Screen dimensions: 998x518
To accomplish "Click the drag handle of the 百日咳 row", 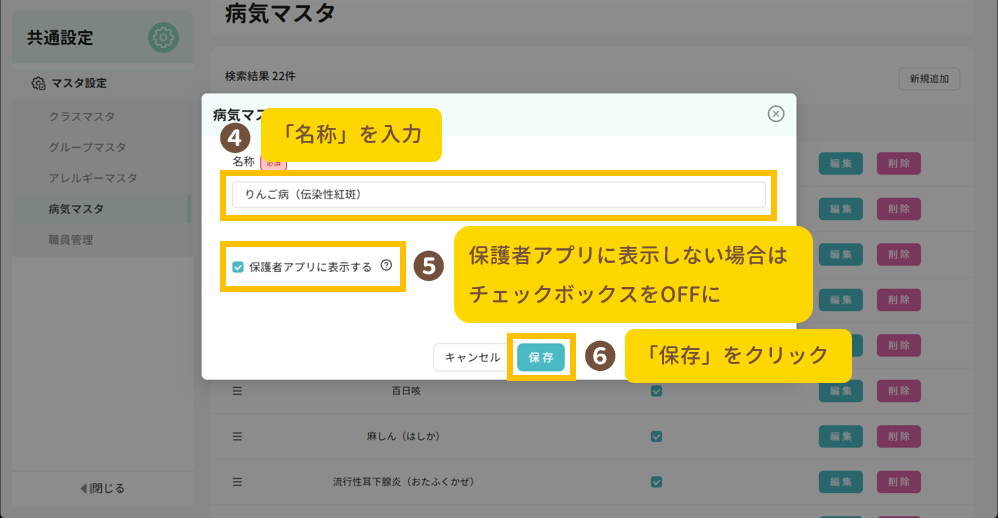I will coord(238,391).
